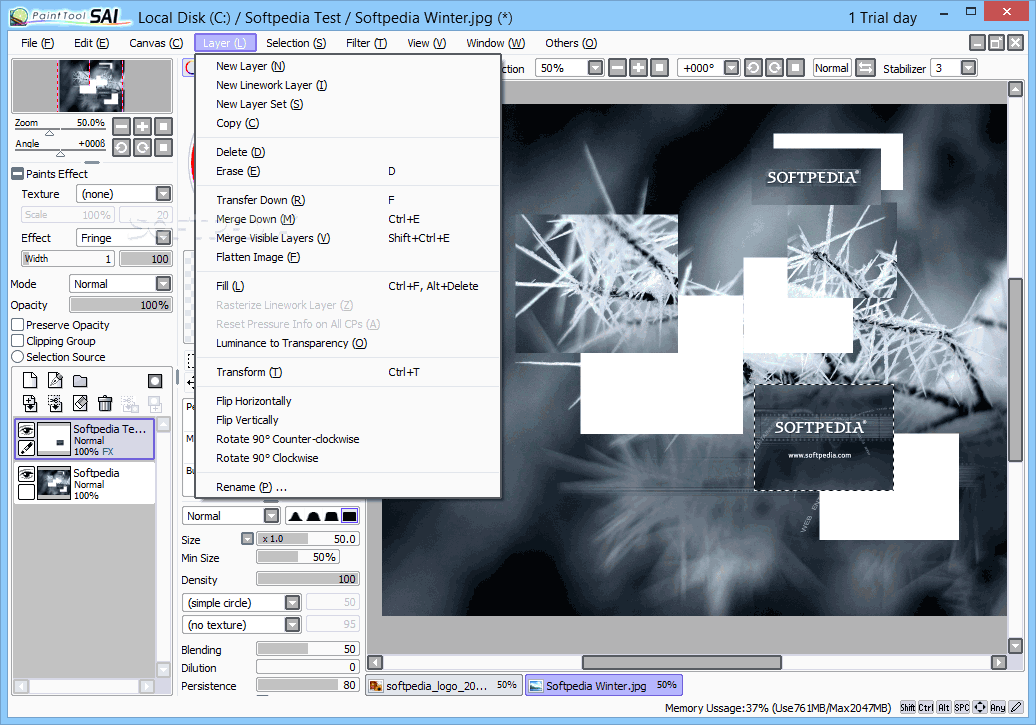Toggle the Ctrl indicator in status bar
The width and height of the screenshot is (1036, 725).
926,707
